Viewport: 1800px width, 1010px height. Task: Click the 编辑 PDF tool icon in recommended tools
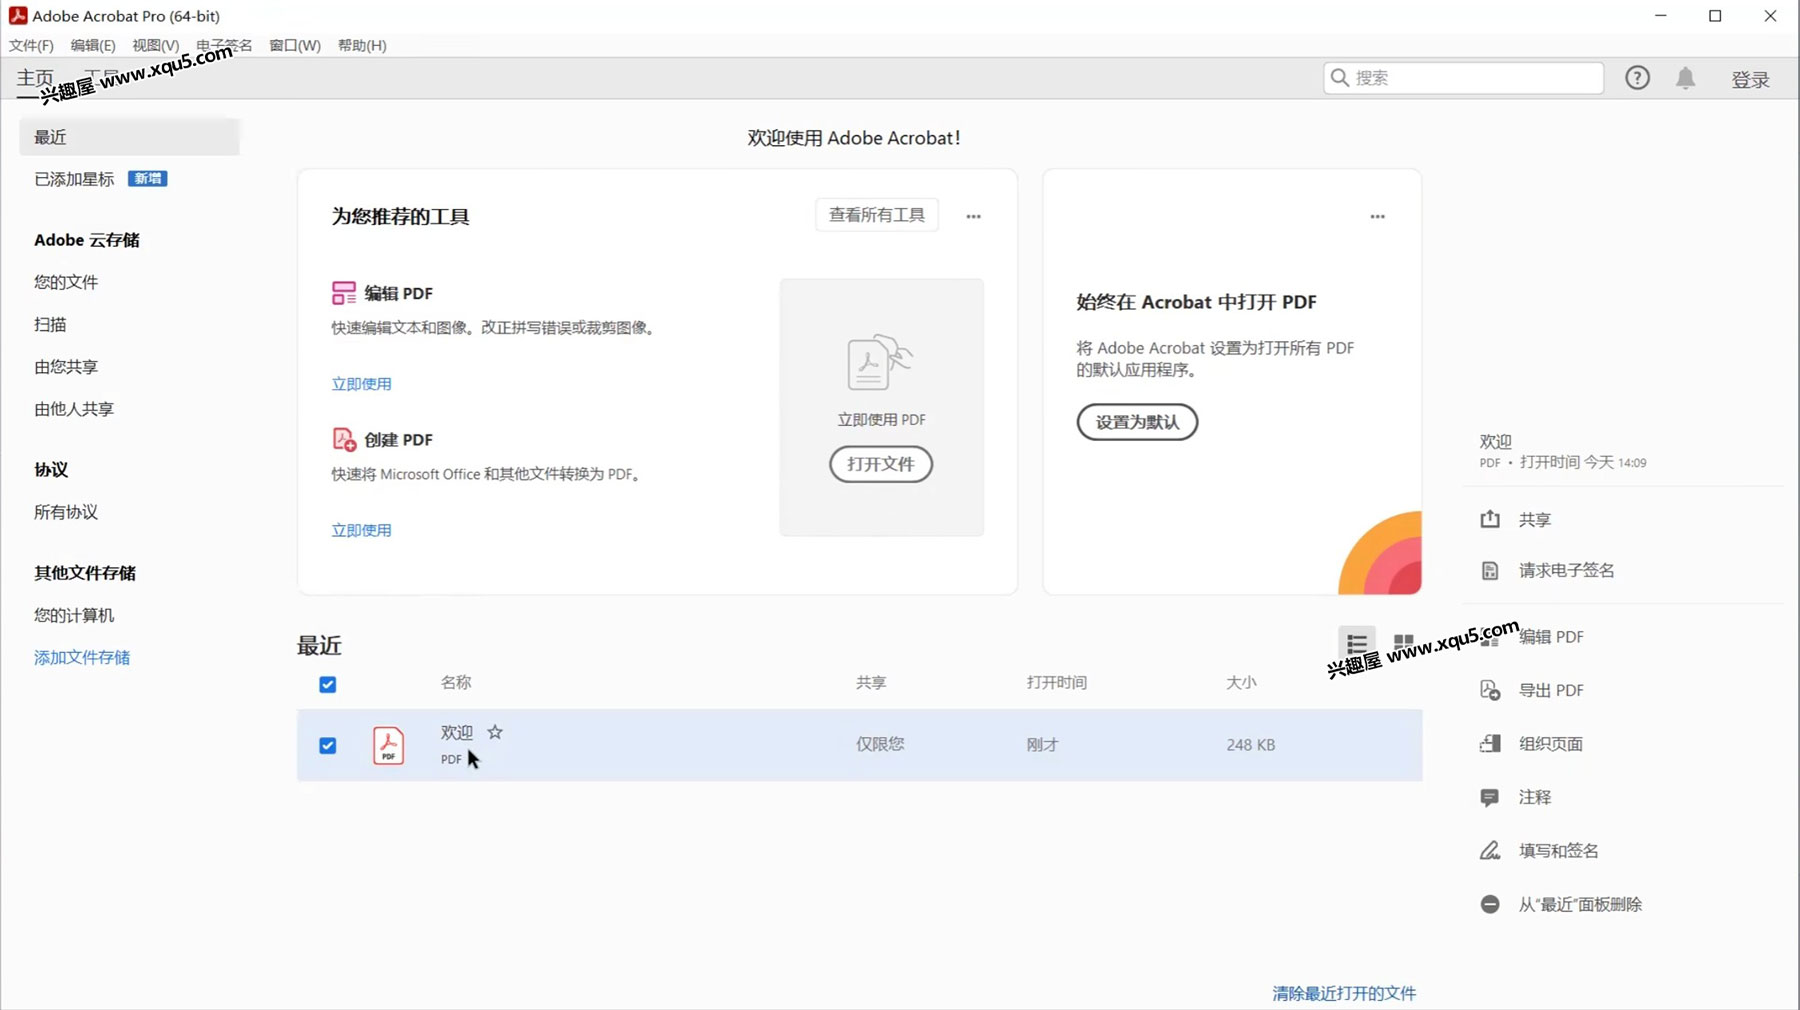click(x=344, y=293)
